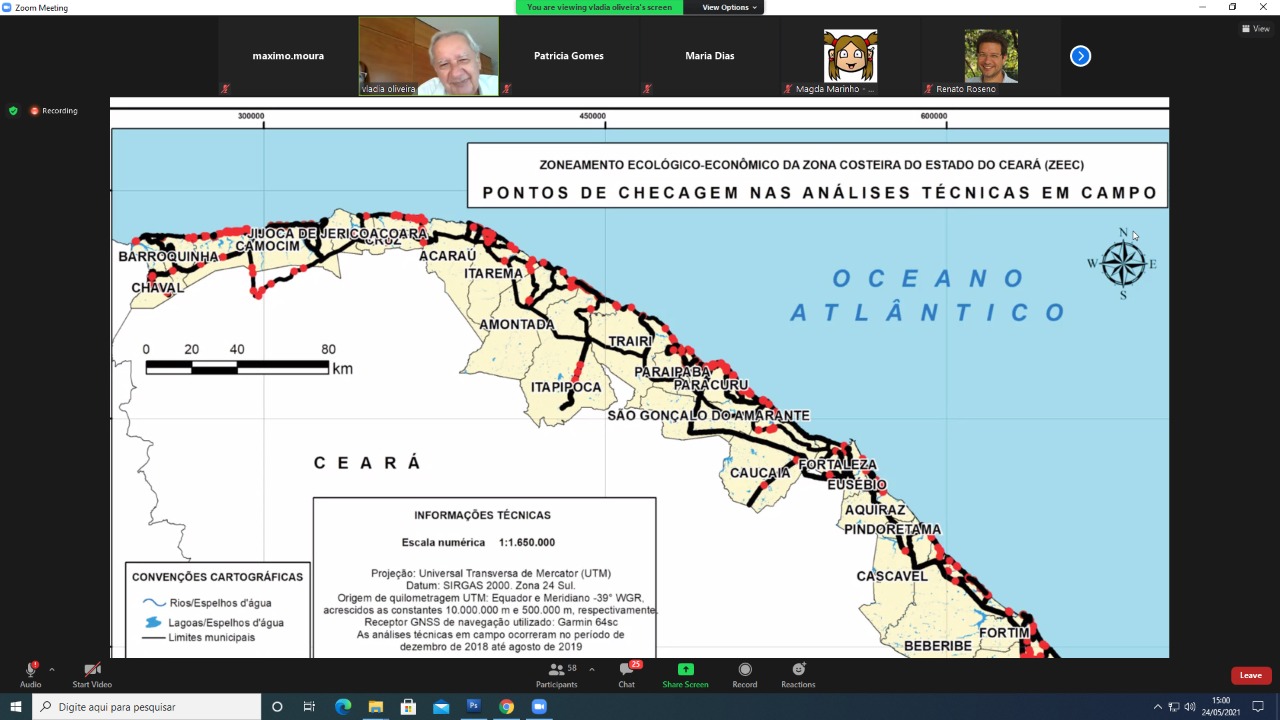The height and width of the screenshot is (720, 1280).
Task: Show next participants with blue arrow
Action: tap(1080, 56)
